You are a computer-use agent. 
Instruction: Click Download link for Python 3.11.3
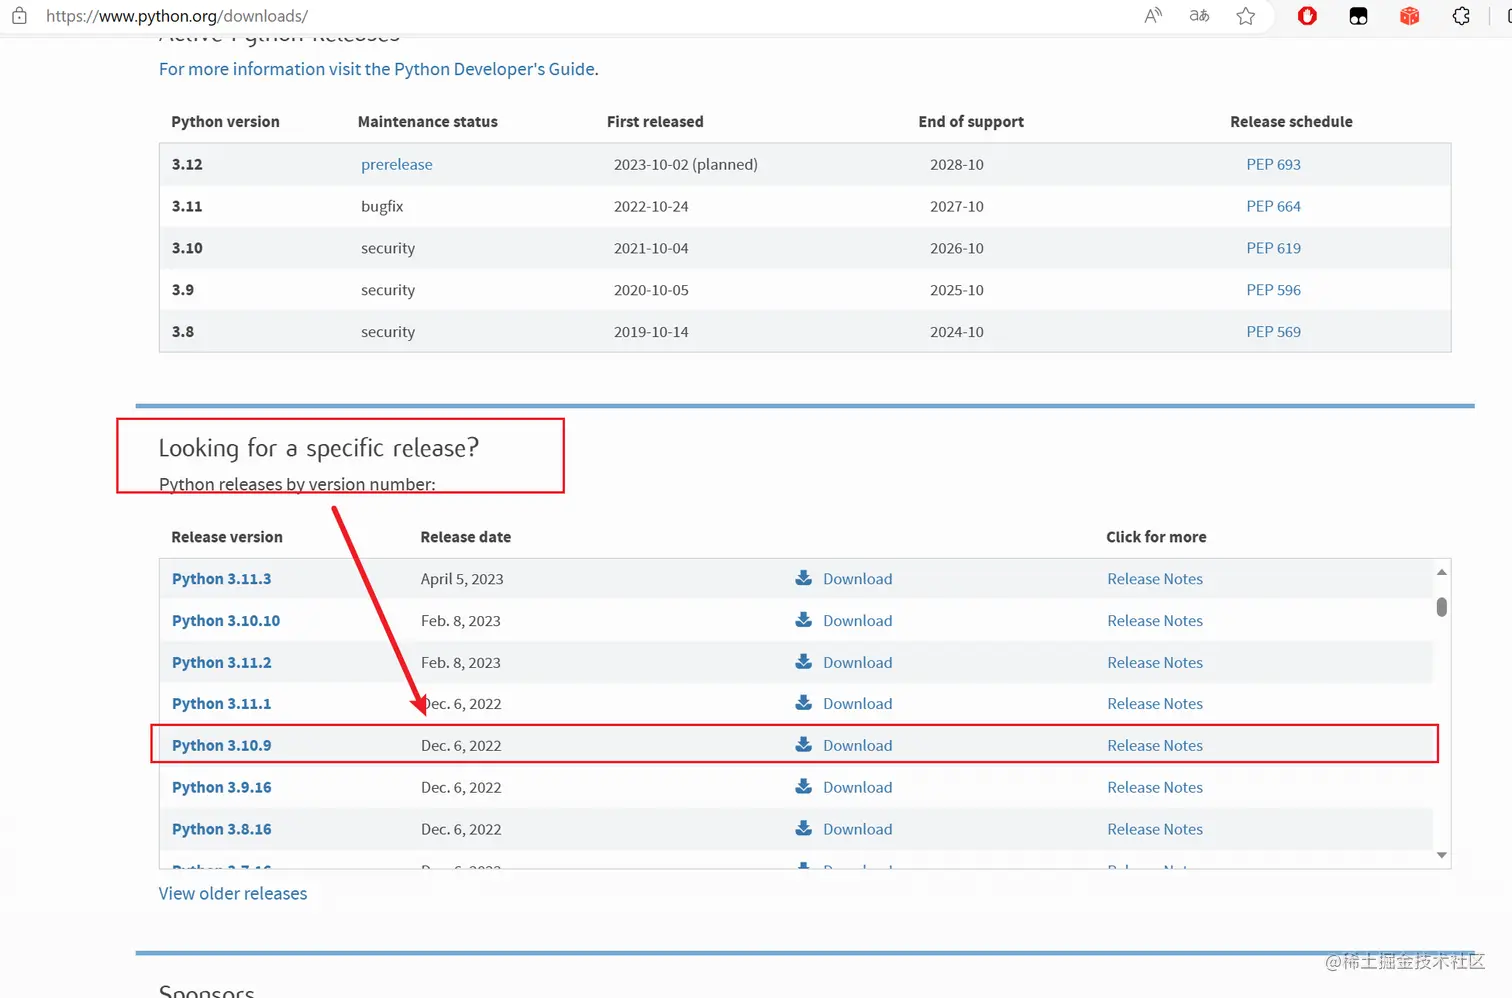(x=857, y=579)
